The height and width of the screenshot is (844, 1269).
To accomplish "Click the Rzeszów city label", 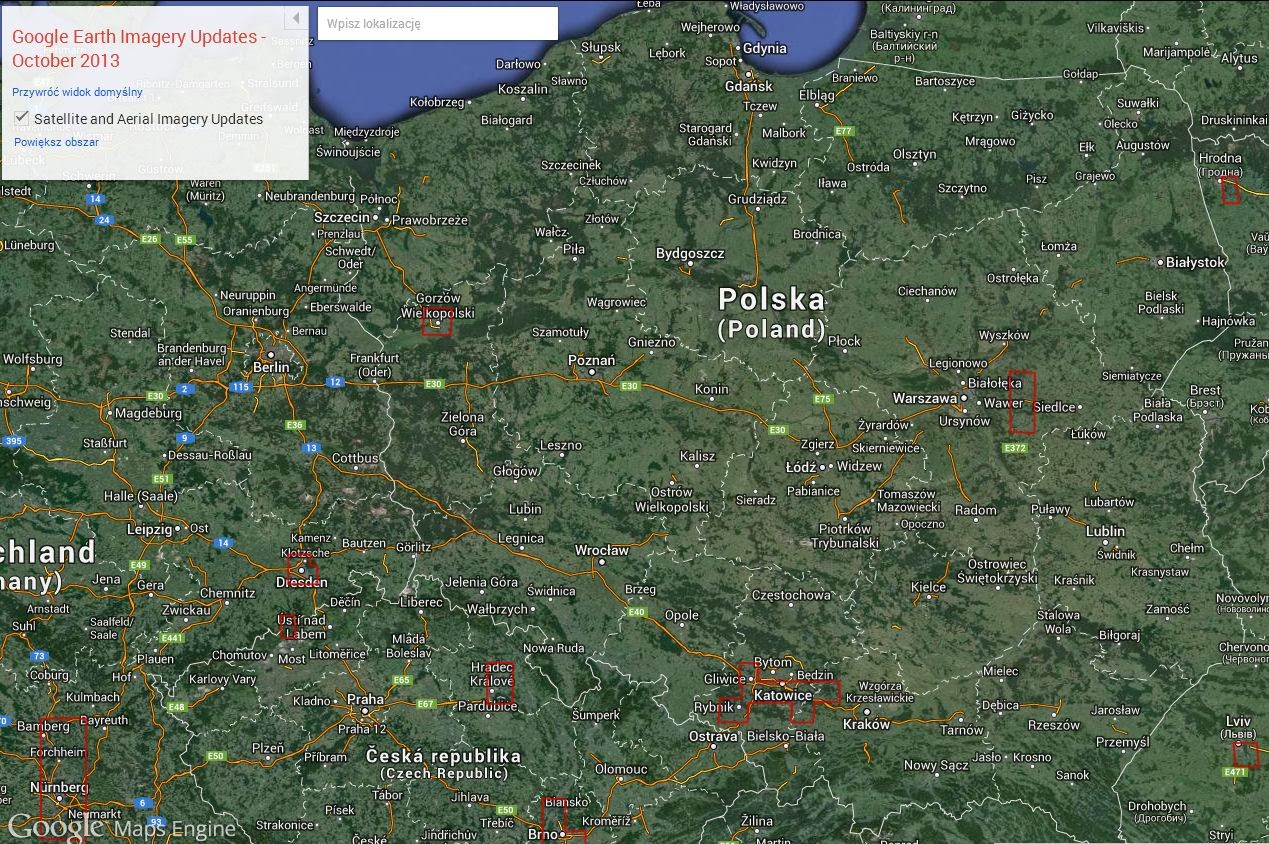I will click(x=1053, y=725).
